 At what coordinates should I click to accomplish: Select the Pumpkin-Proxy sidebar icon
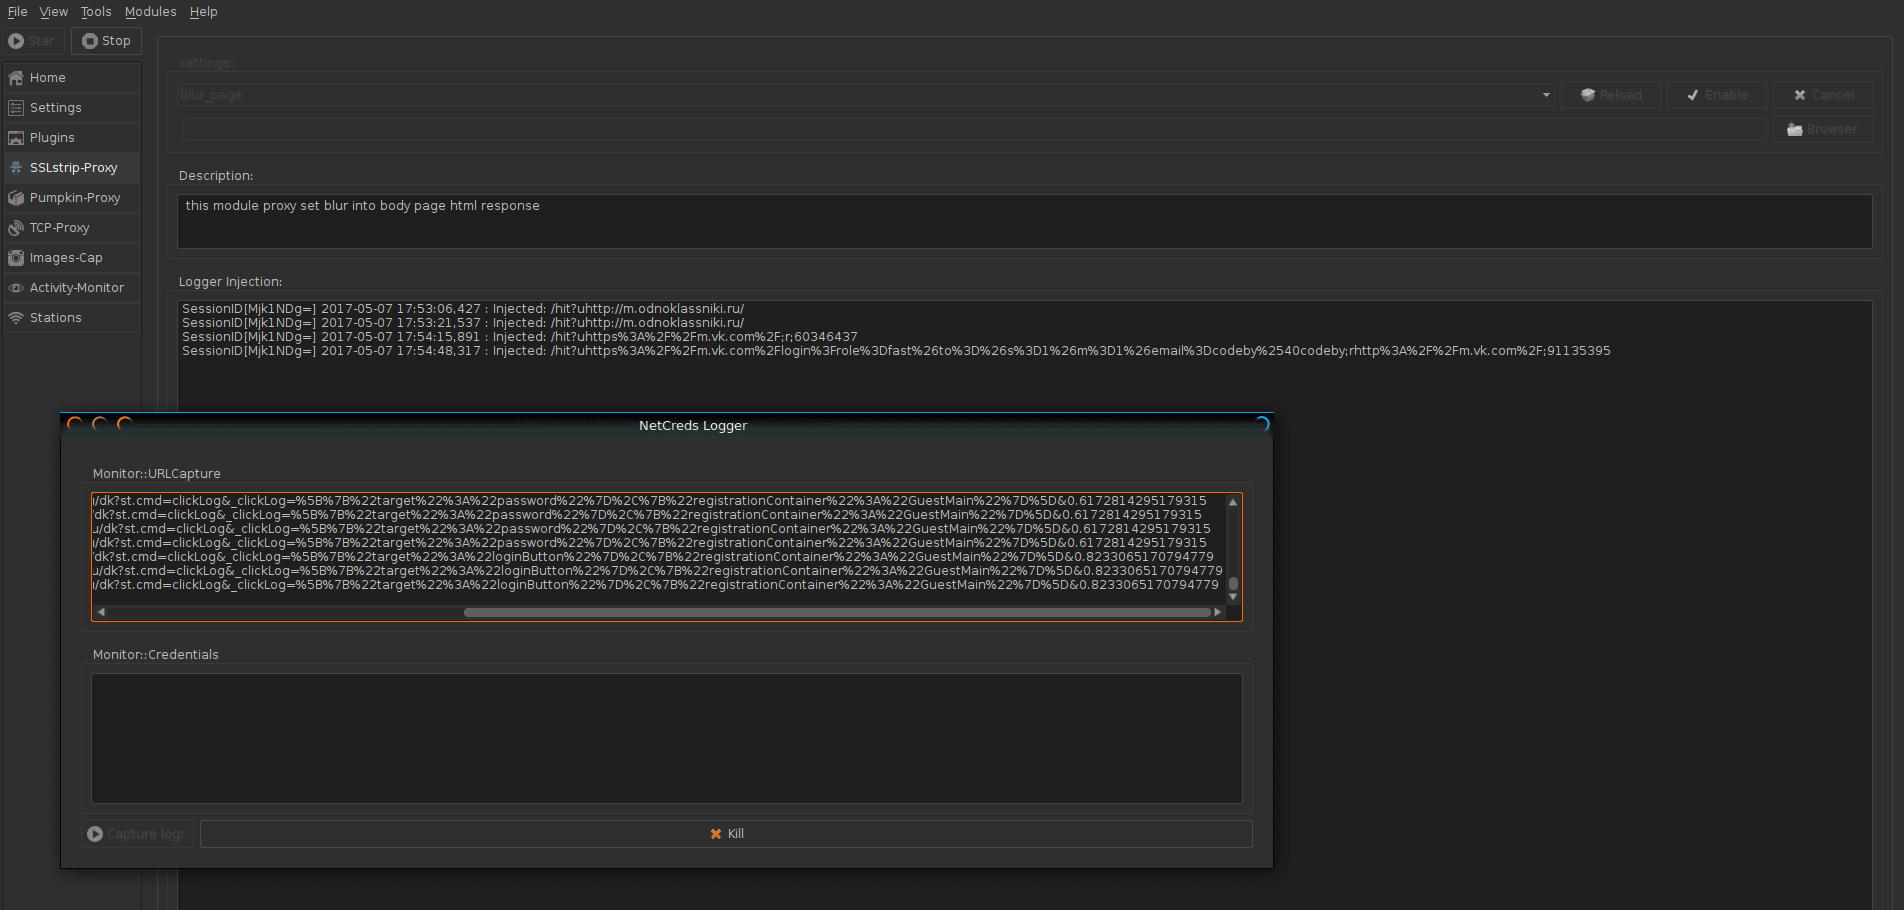[x=16, y=198]
